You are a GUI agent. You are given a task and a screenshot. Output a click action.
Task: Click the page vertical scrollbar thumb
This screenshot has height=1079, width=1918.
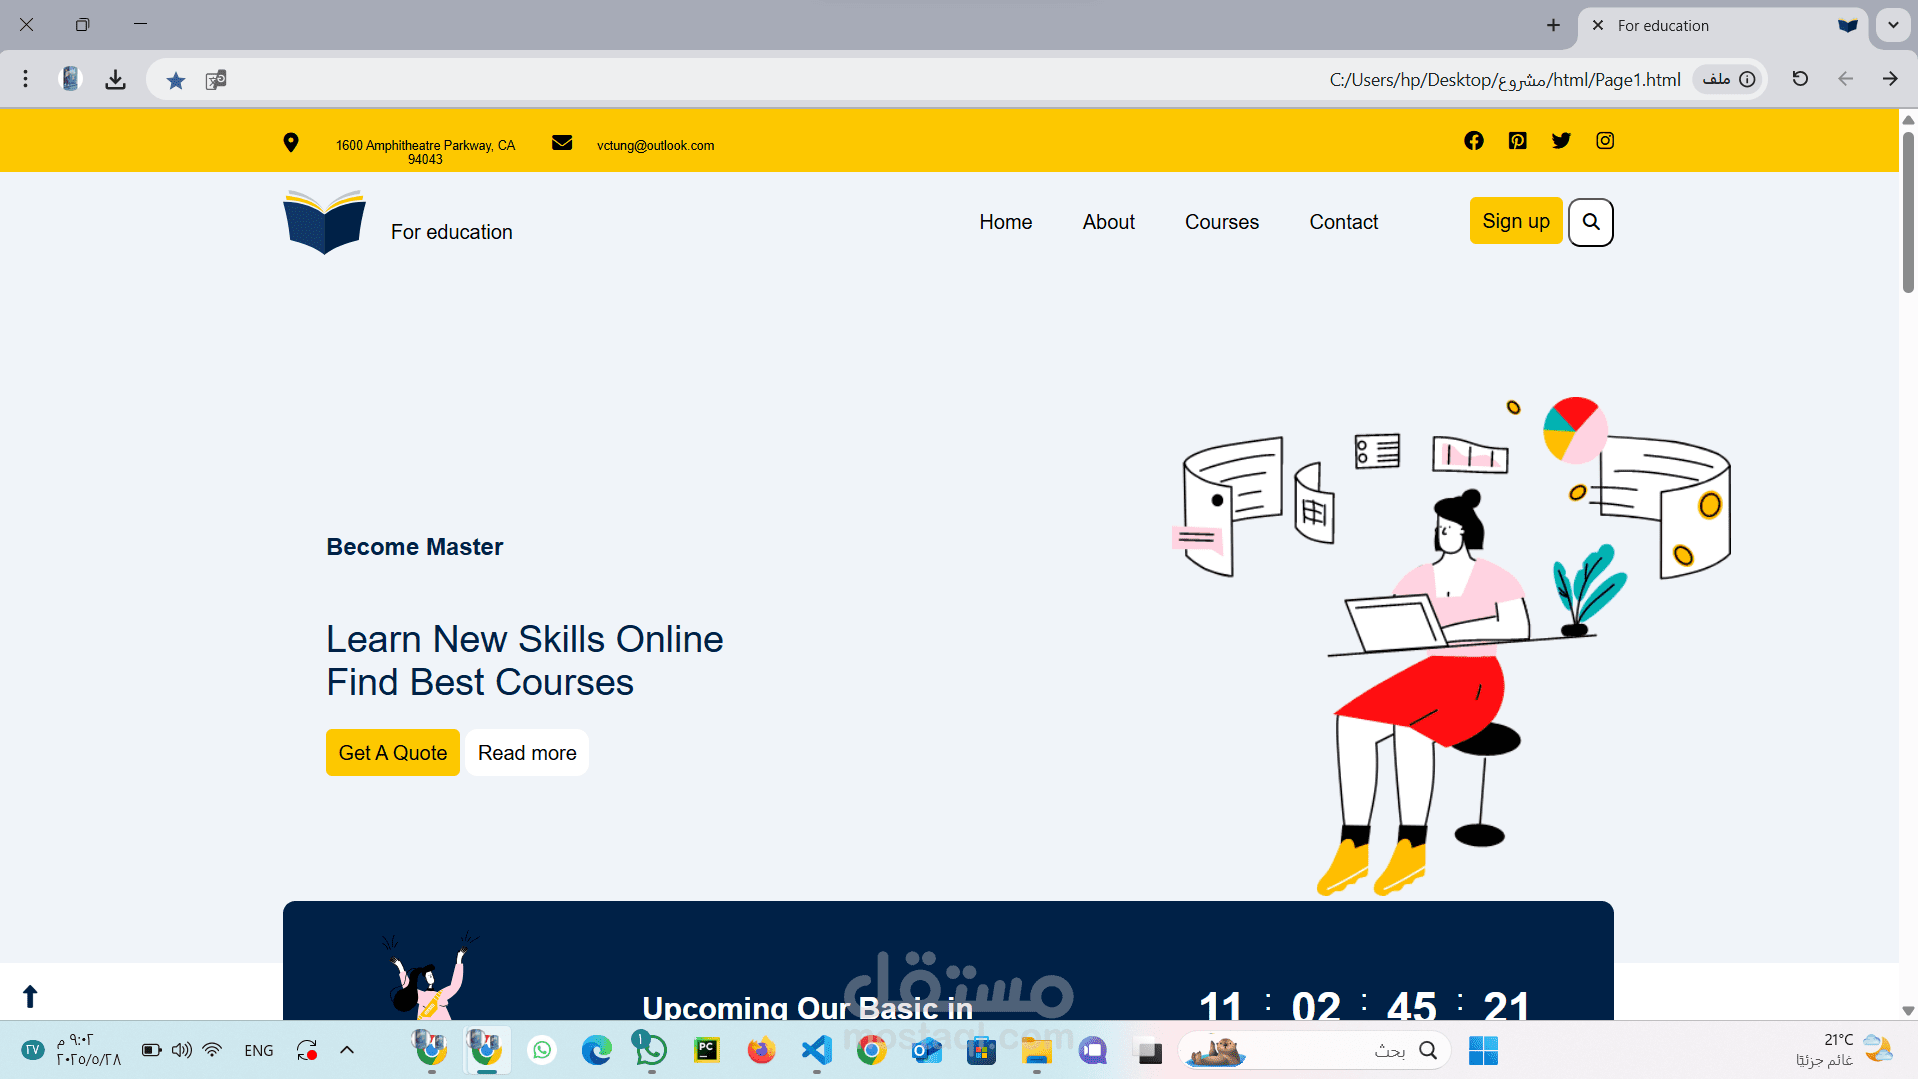1908,212
